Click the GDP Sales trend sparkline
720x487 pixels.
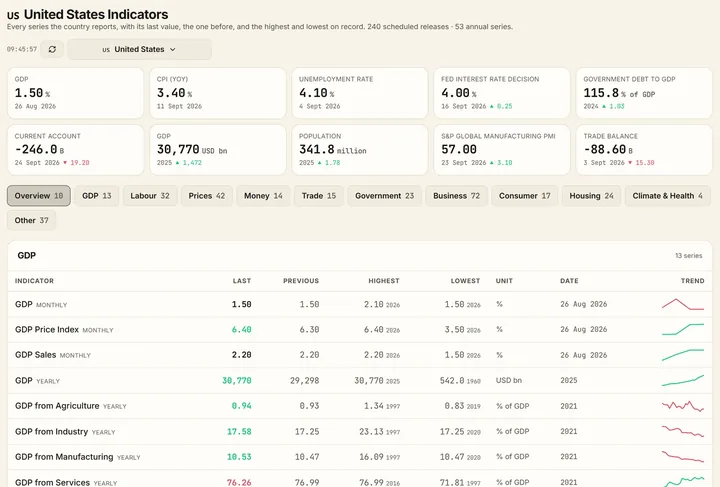683,355
